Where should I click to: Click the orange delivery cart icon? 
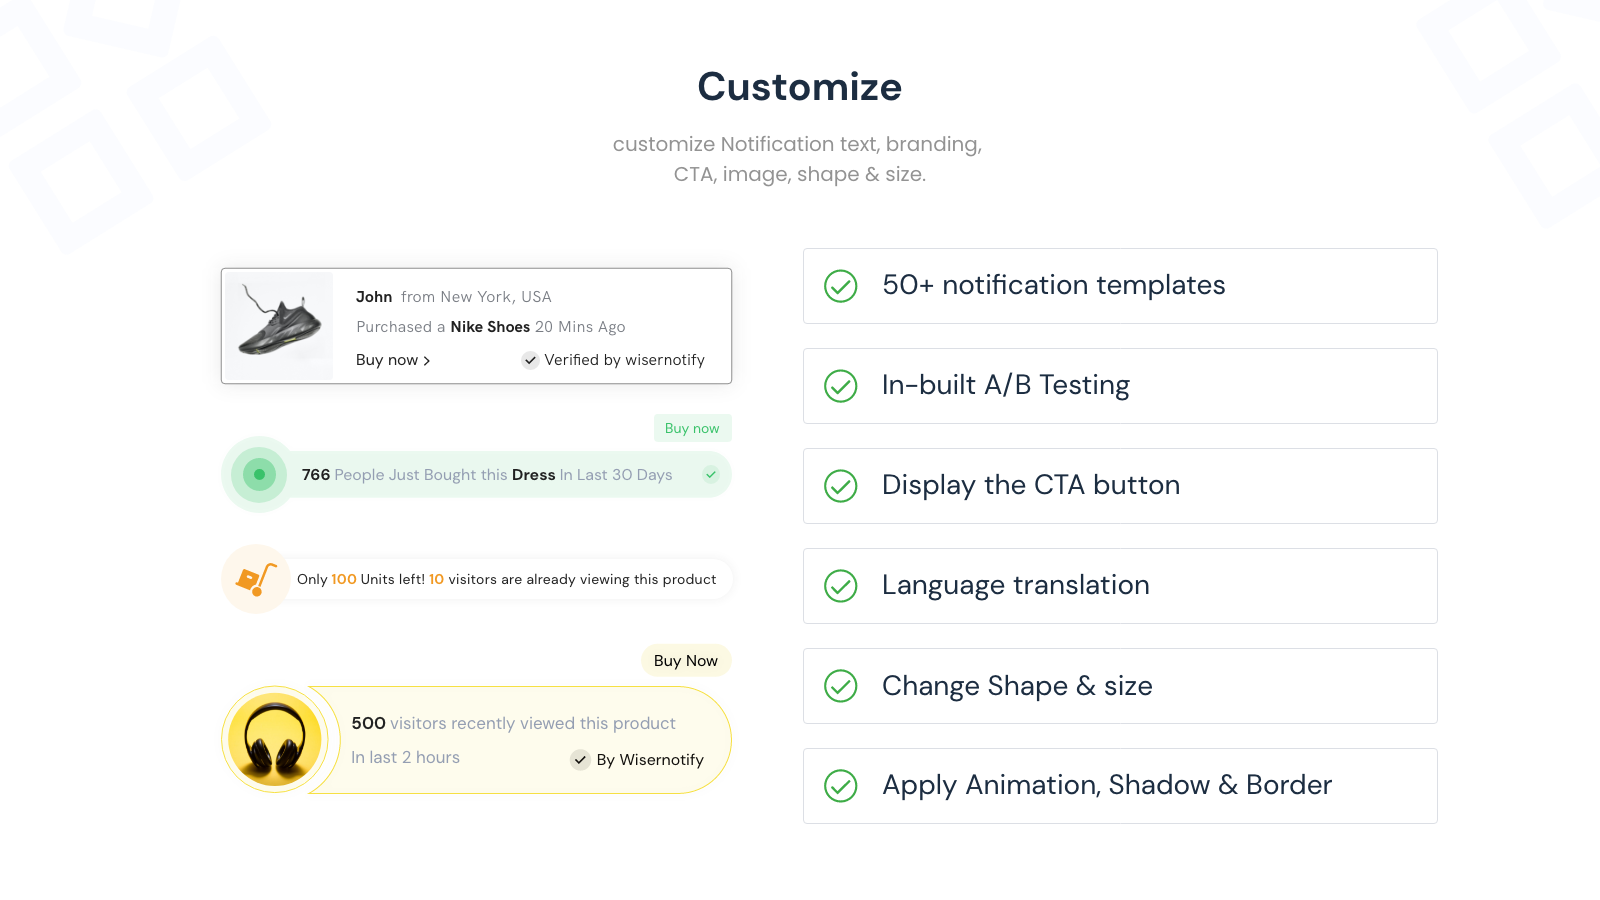[256, 579]
